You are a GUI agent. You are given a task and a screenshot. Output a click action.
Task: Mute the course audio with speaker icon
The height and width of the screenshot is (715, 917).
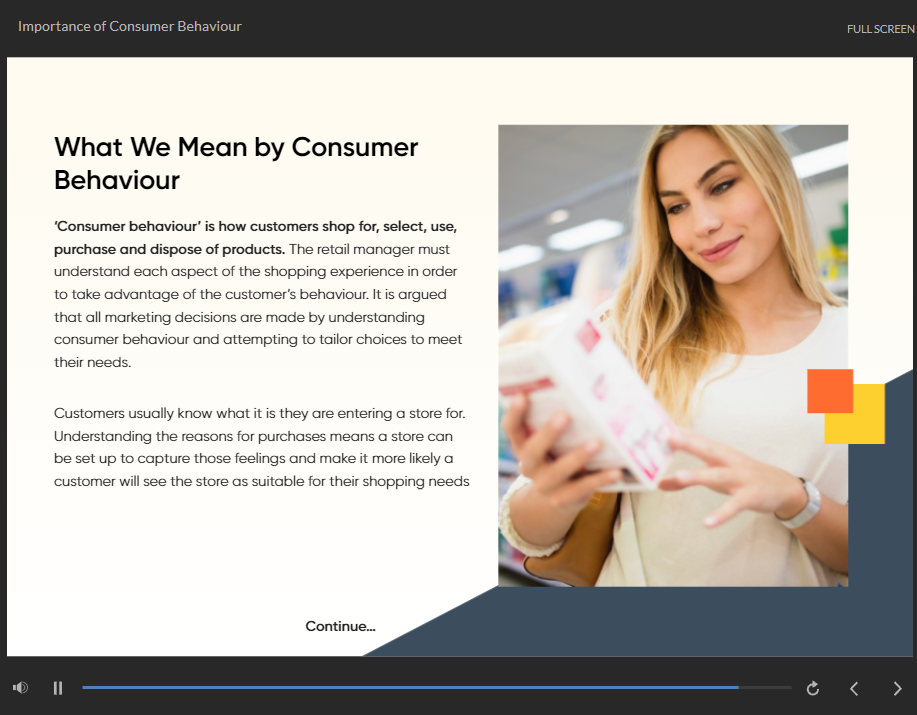[x=20, y=688]
